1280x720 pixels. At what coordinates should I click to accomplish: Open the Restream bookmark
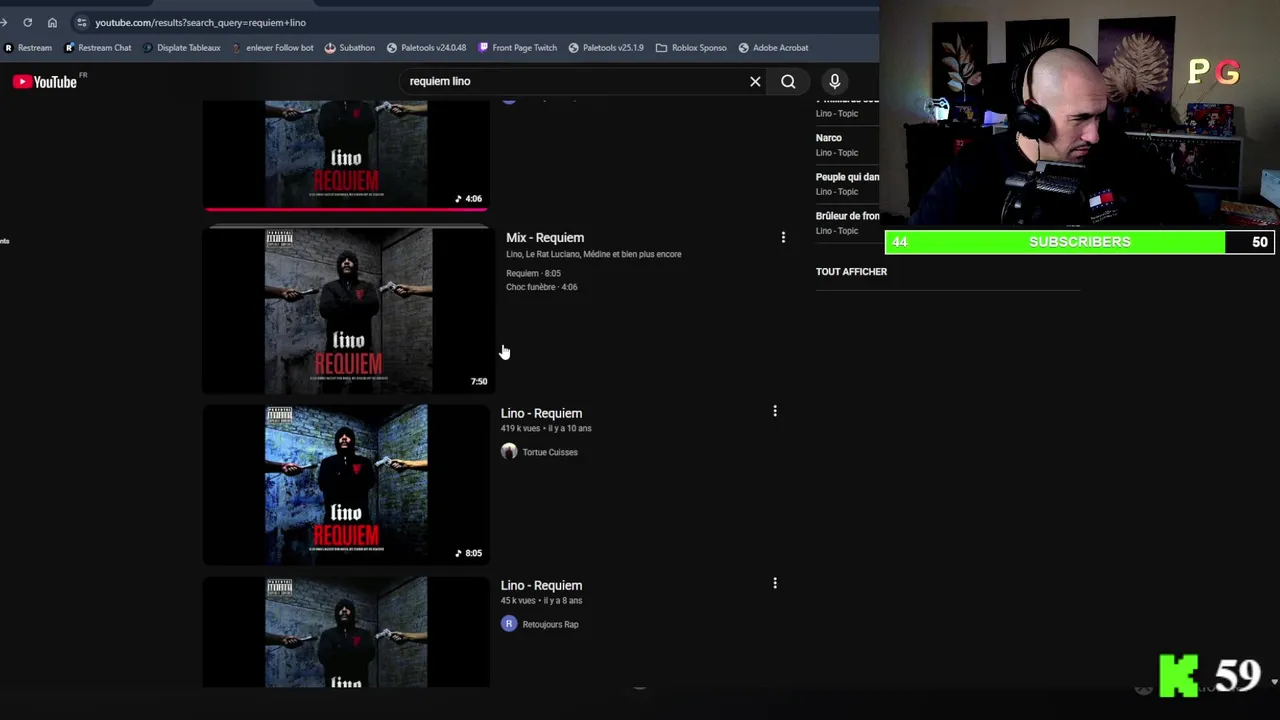28,47
